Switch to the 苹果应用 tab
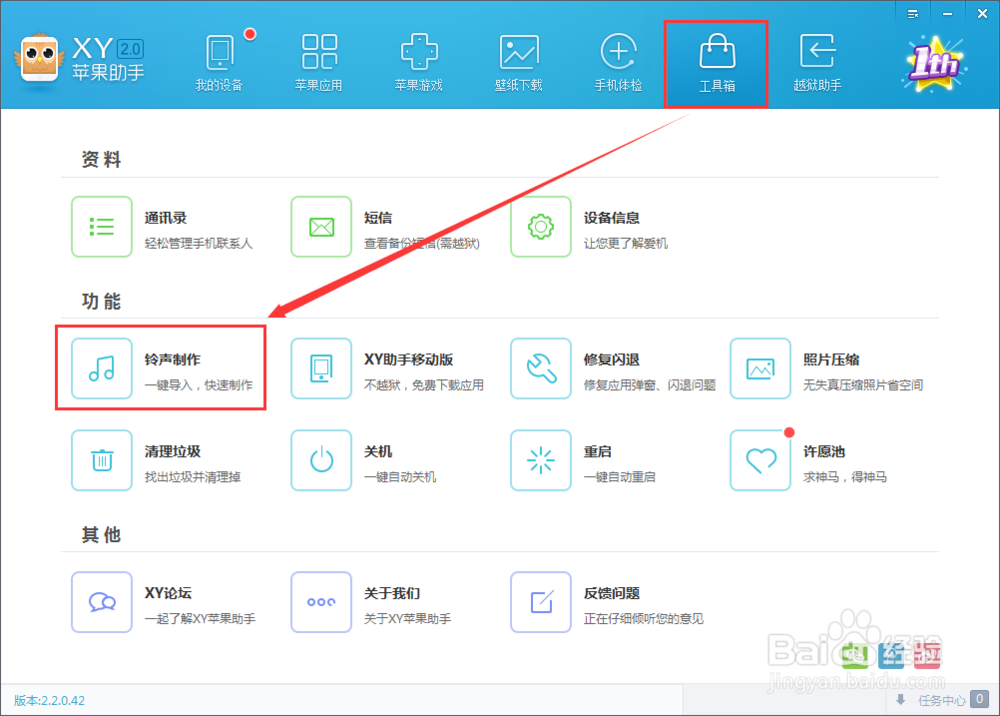 (x=319, y=64)
